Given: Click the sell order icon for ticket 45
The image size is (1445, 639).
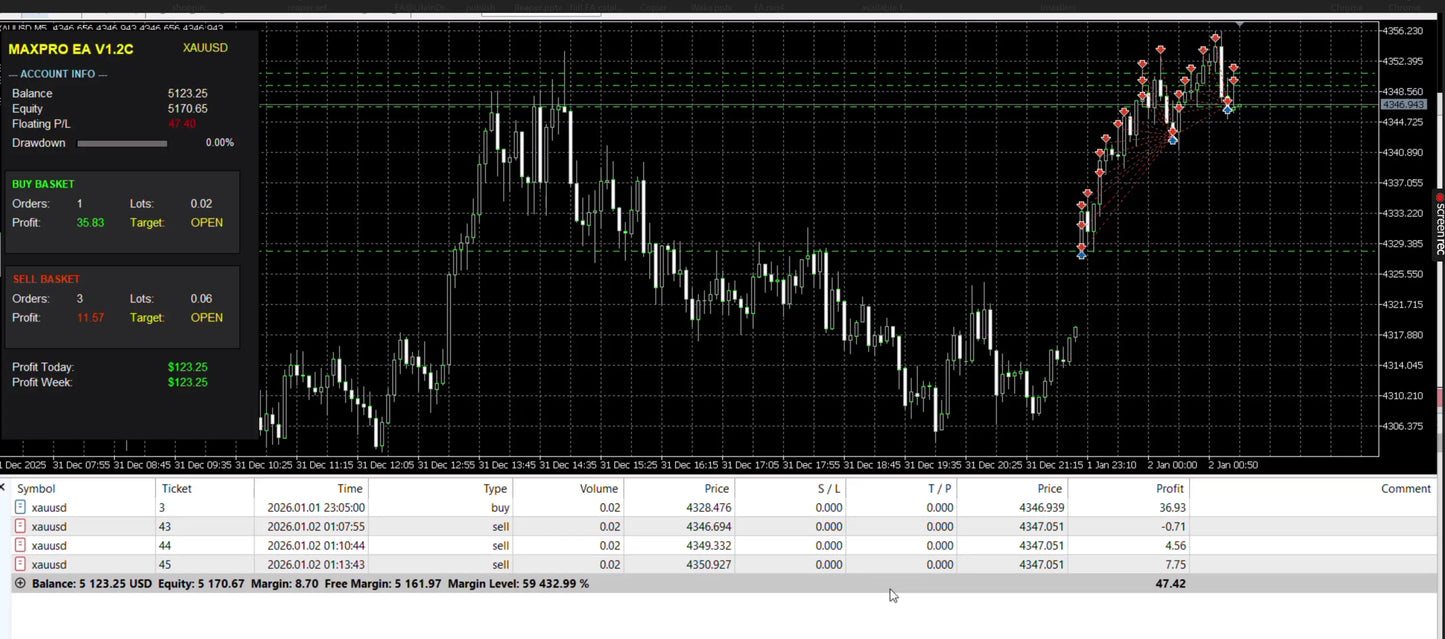Looking at the screenshot, I should [20, 564].
